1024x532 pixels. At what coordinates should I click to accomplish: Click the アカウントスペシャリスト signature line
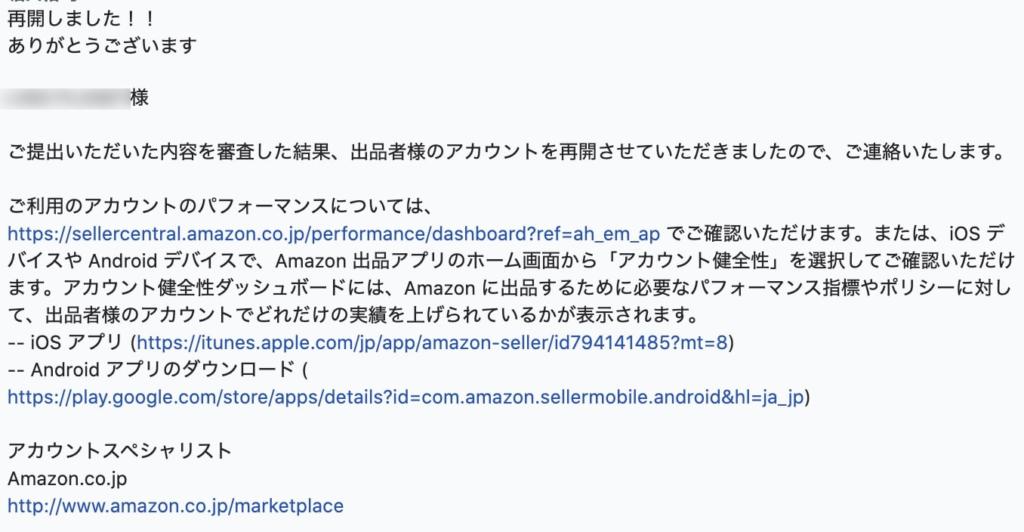pyautogui.click(x=120, y=451)
